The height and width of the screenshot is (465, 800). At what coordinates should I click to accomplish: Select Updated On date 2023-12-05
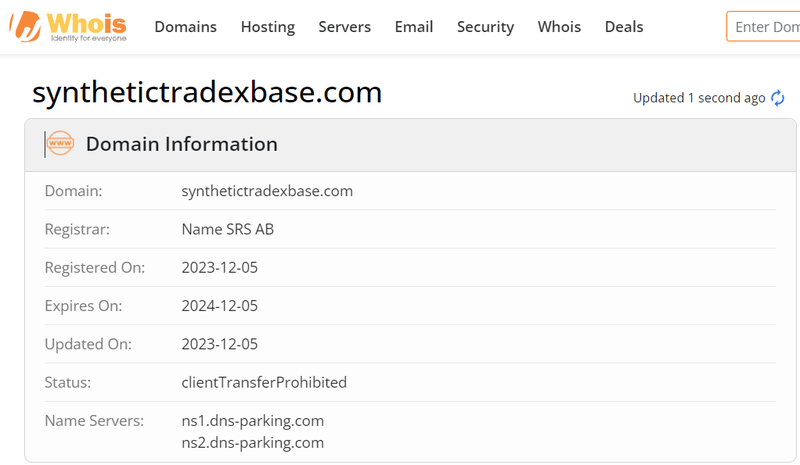point(220,344)
